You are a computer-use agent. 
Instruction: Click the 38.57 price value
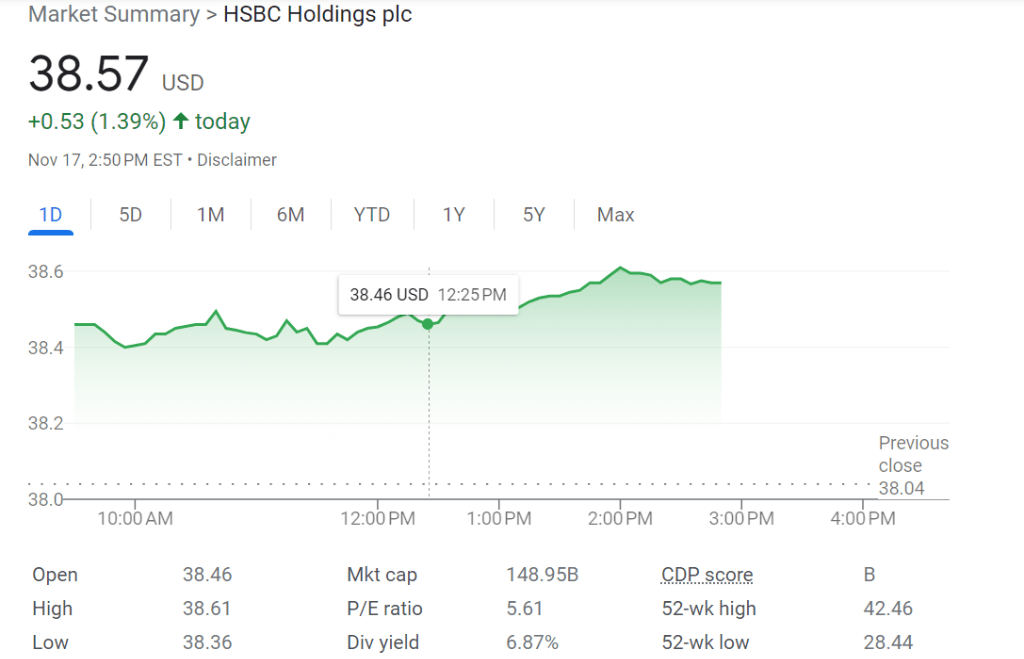89,75
